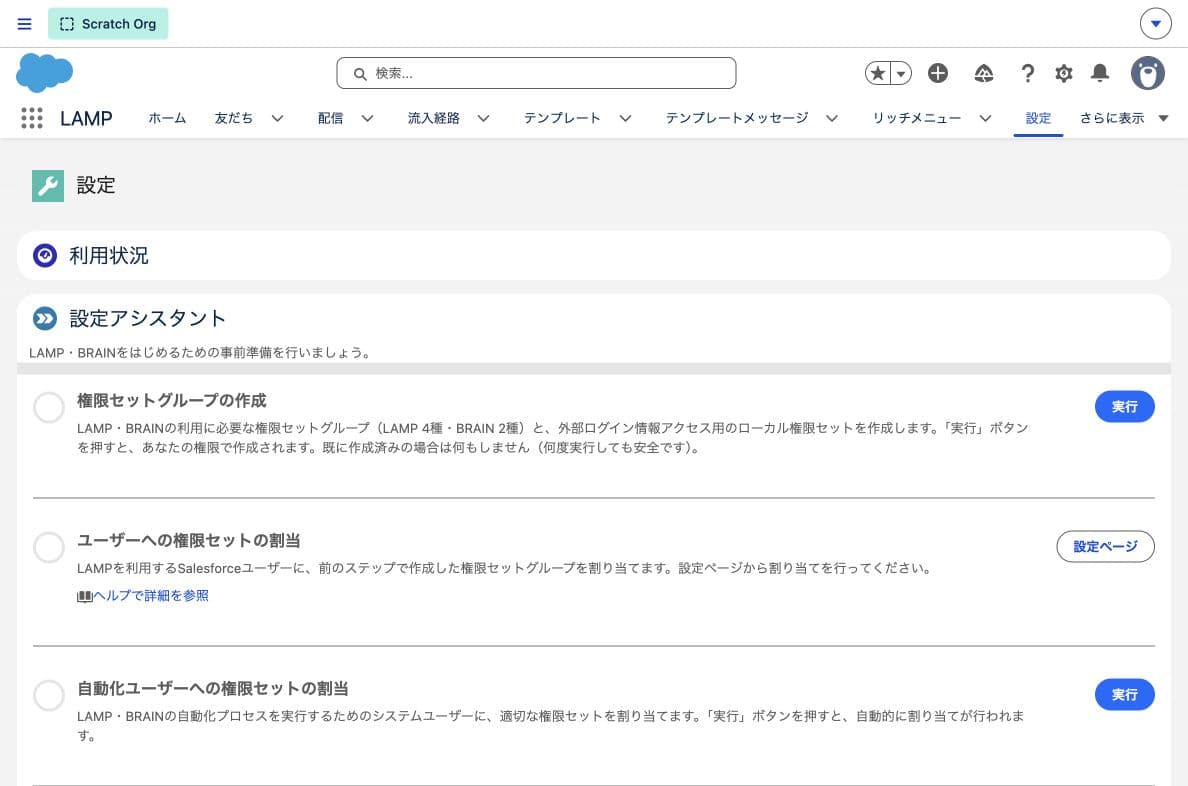Open the notifications bell
Viewport: 1188px width, 786px height.
point(1099,73)
